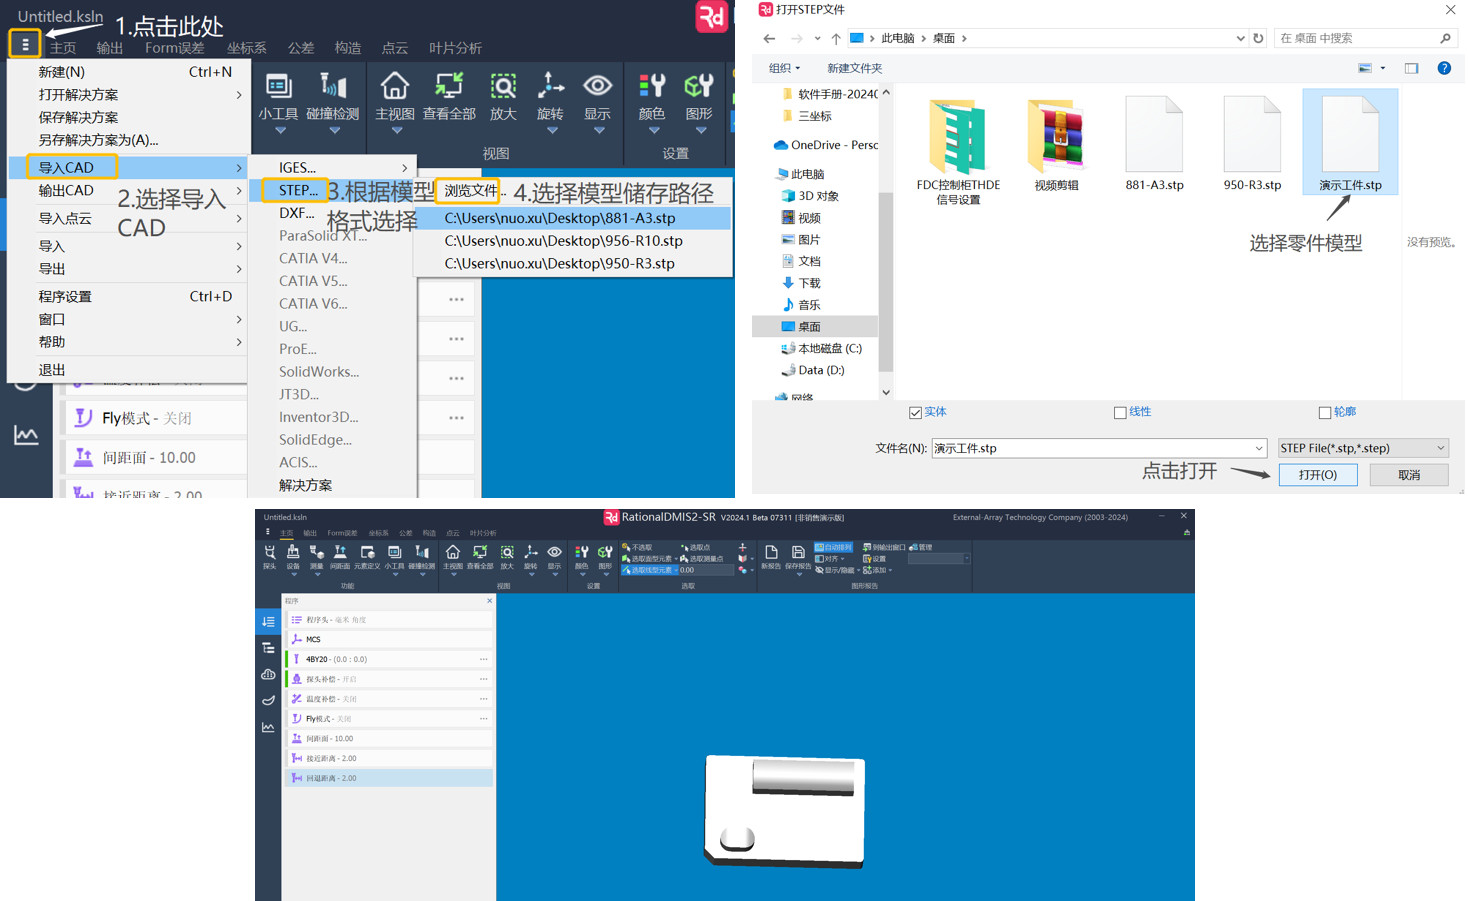Click the 取消 cancel button
1468x901 pixels.
(x=1408, y=475)
